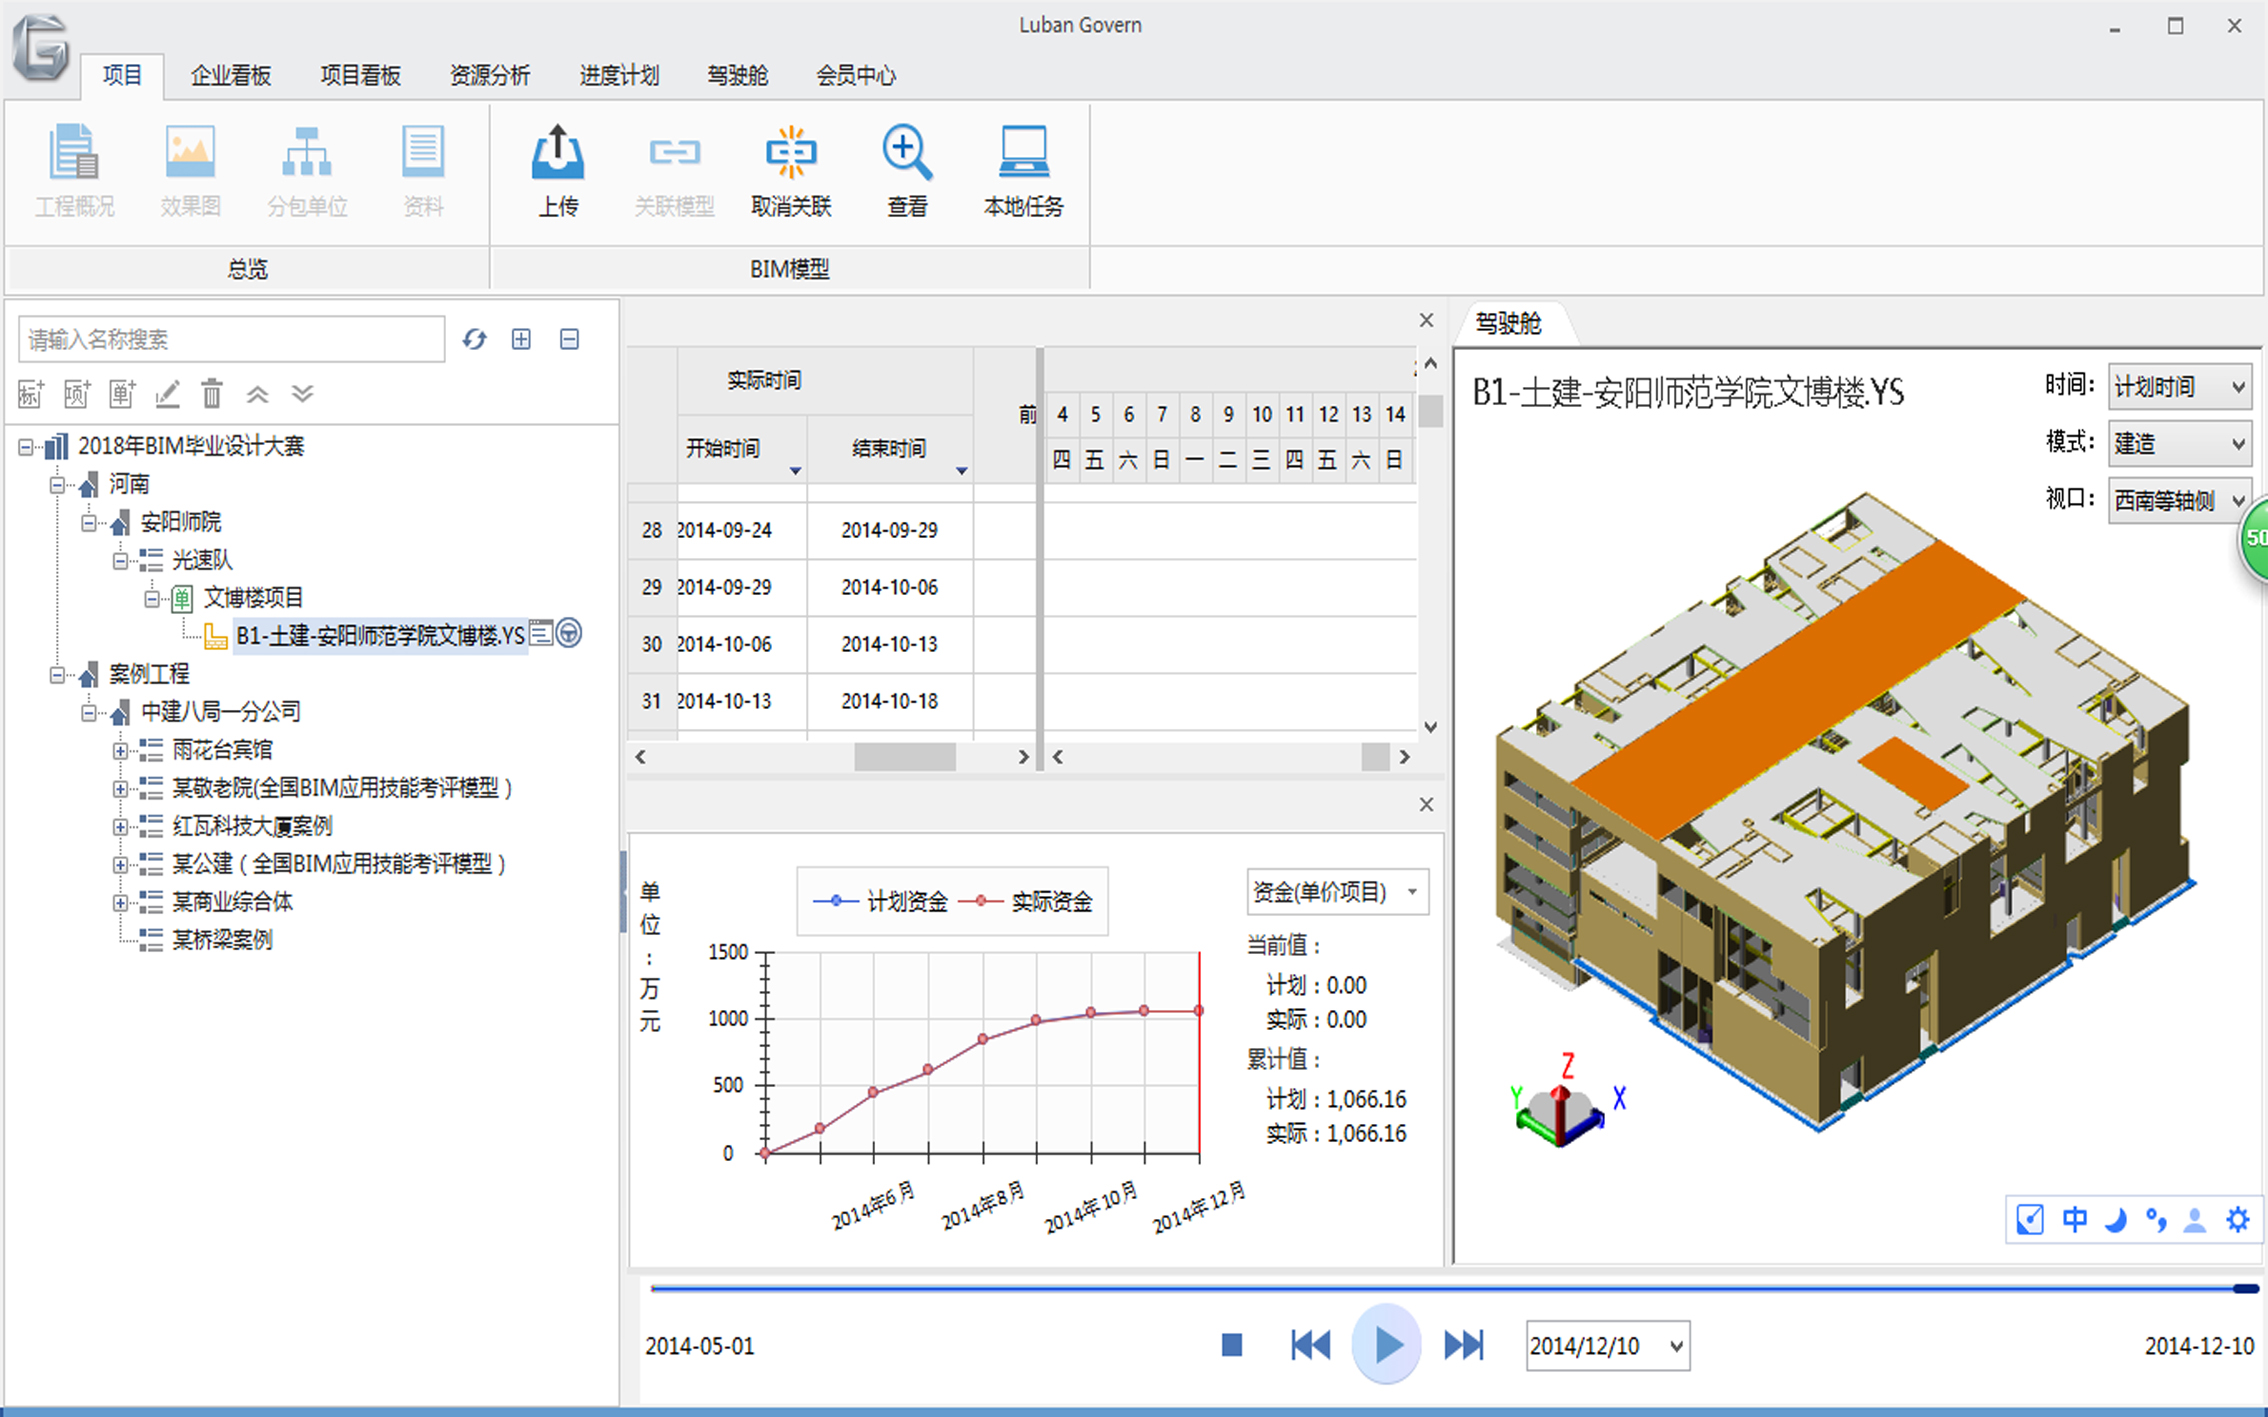
Task: Skip backward with the rewind button
Action: 1310,1345
